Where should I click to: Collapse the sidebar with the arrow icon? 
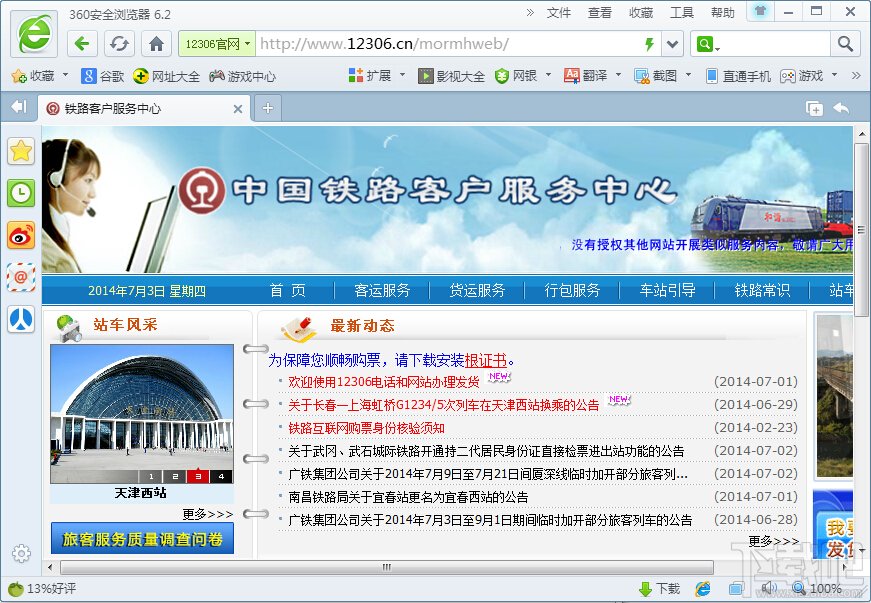19,107
